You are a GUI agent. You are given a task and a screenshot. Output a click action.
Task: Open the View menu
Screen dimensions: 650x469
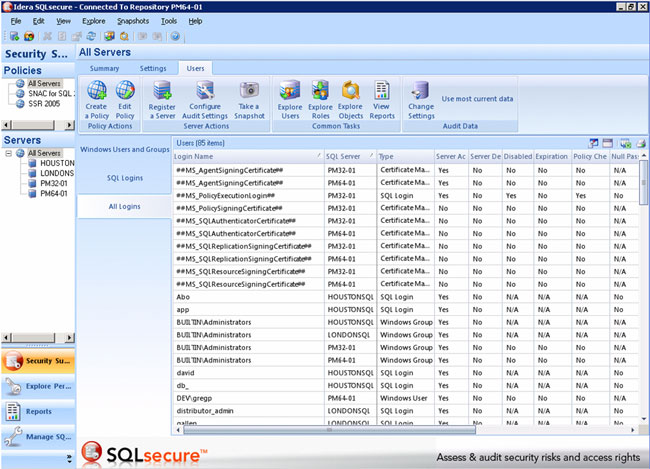click(63, 21)
